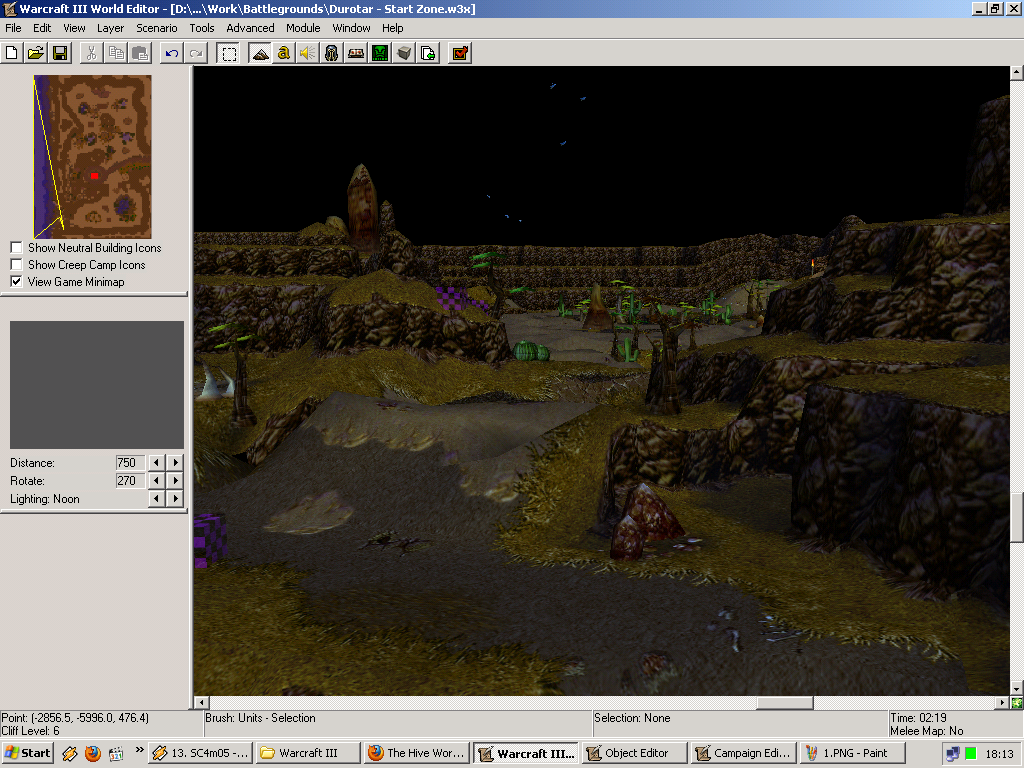1024x768 pixels.
Task: Create a new map with New icon
Action: pos(12,53)
